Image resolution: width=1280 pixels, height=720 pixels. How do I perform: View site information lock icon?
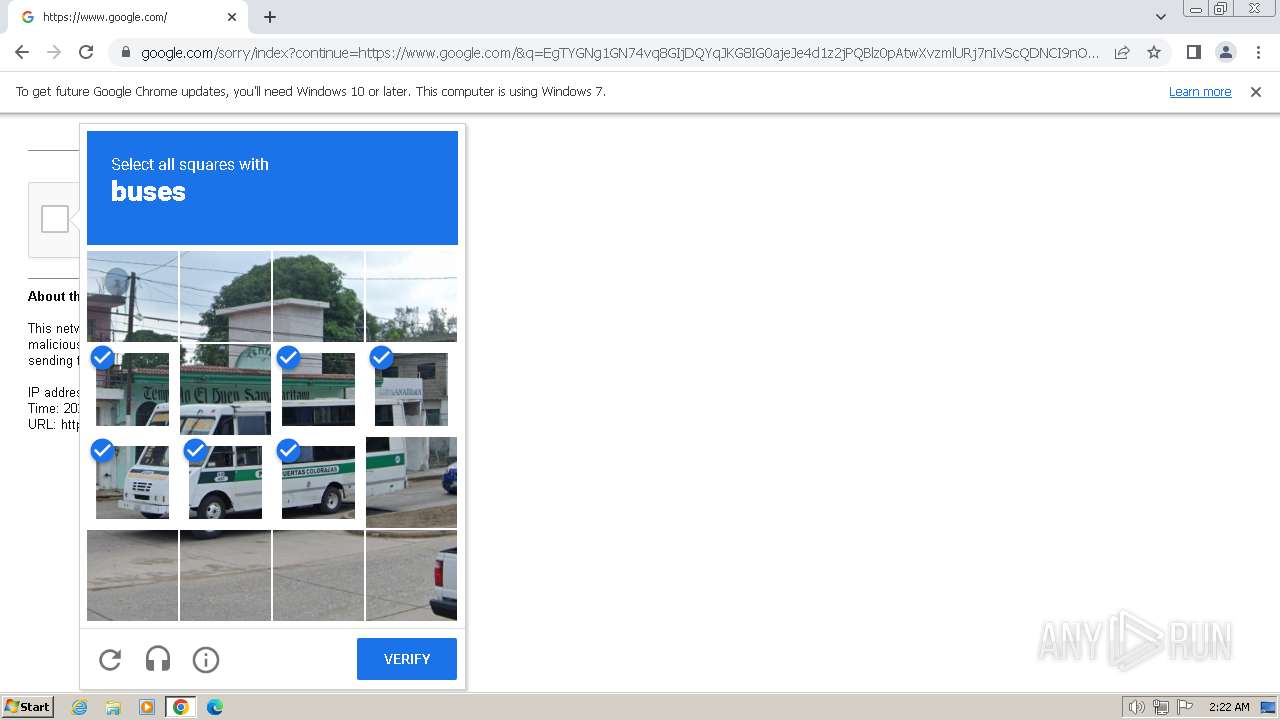pos(126,53)
